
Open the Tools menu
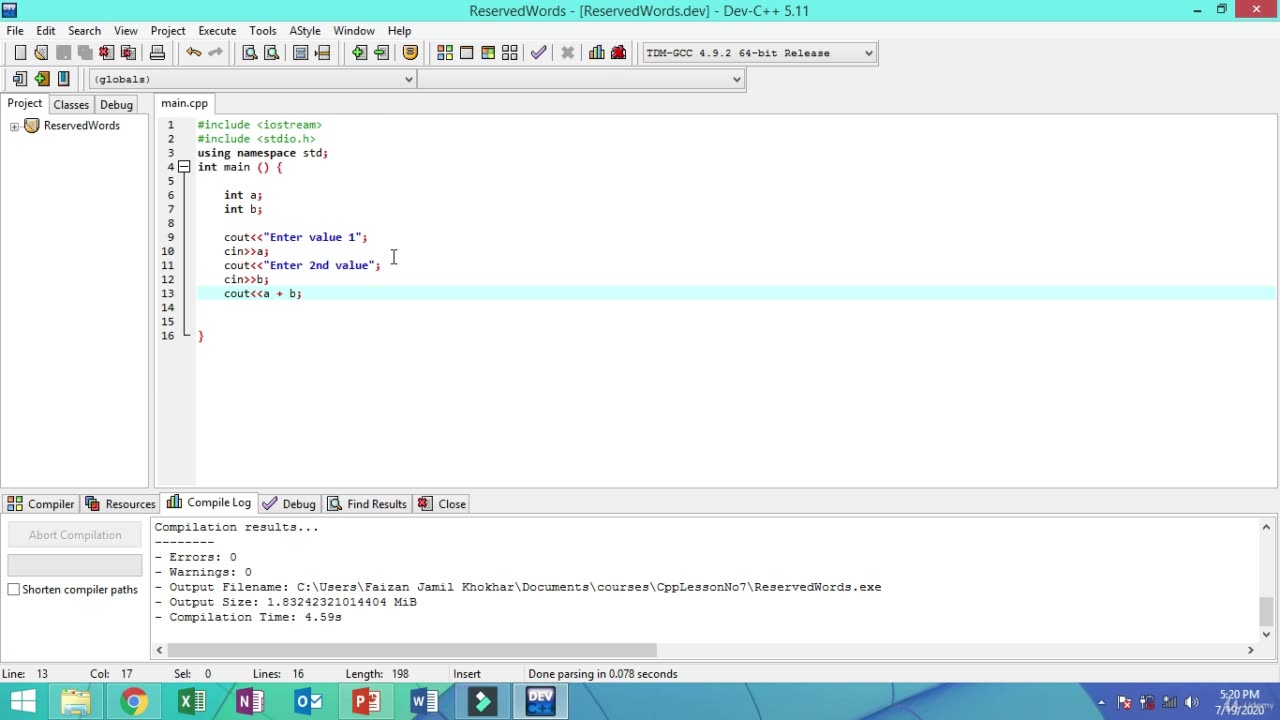(x=263, y=31)
